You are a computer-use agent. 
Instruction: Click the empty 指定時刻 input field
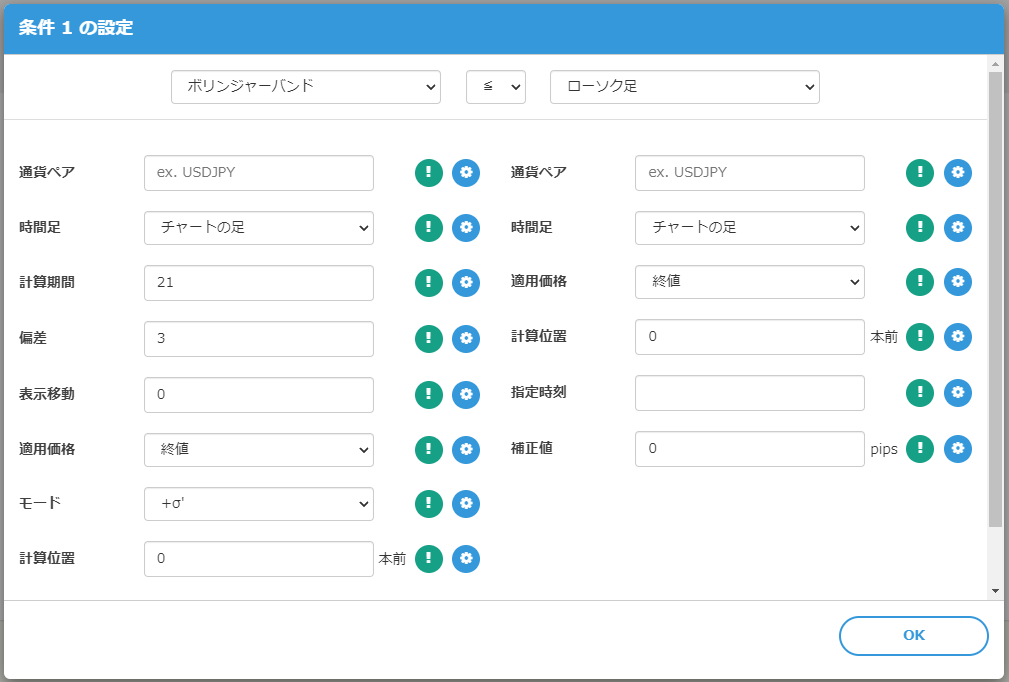click(749, 393)
